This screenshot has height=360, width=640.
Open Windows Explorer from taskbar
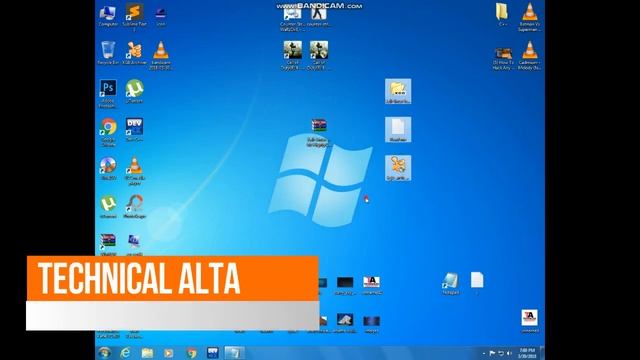[147, 353]
